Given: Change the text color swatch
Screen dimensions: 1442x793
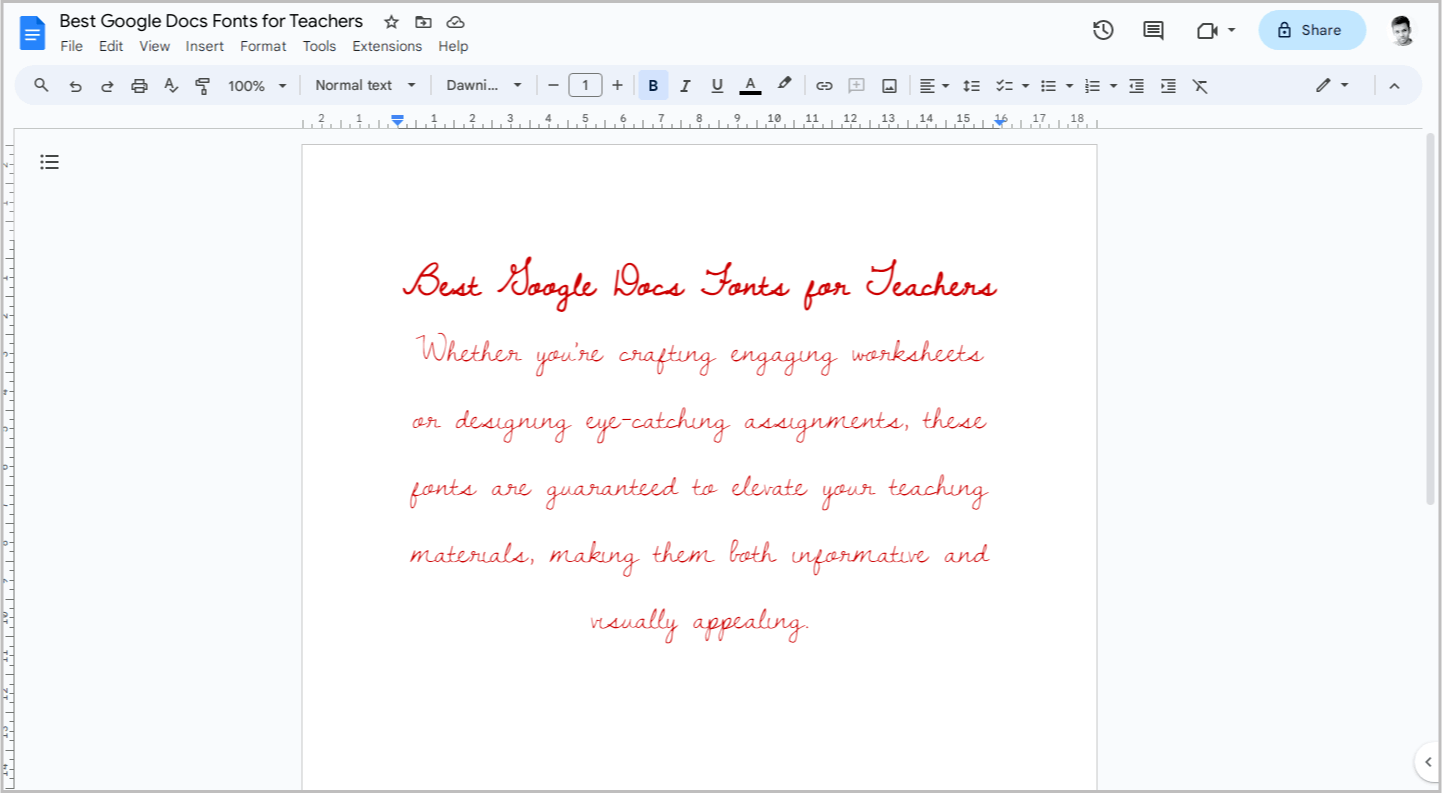Looking at the screenshot, I should coord(750,85).
